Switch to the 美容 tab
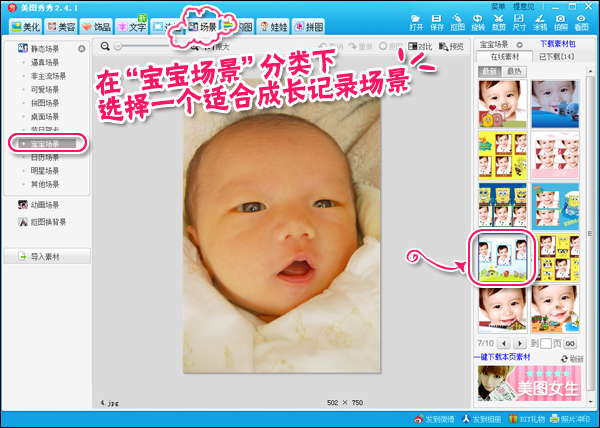This screenshot has height=428, width=600. (61, 25)
